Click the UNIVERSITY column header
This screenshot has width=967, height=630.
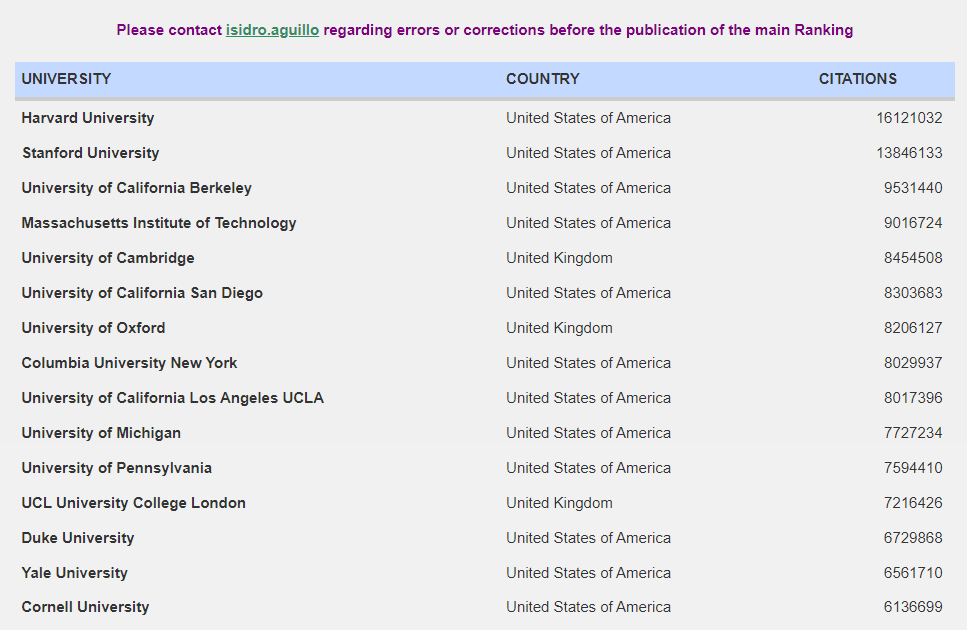(x=66, y=79)
